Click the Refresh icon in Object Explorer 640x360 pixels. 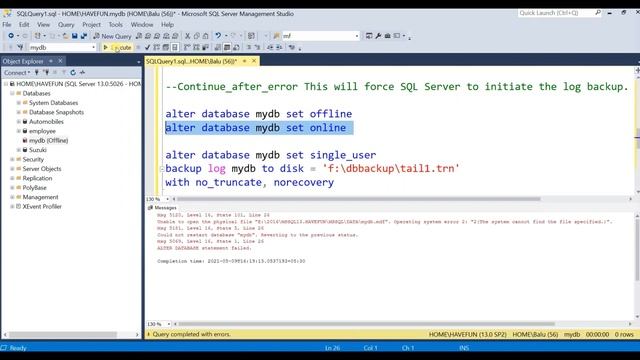tap(73, 72)
